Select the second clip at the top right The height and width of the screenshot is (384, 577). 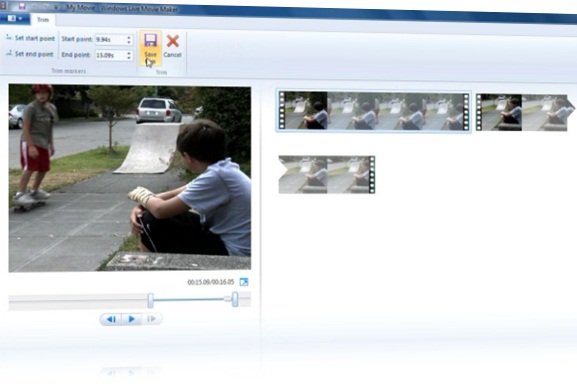click(524, 112)
